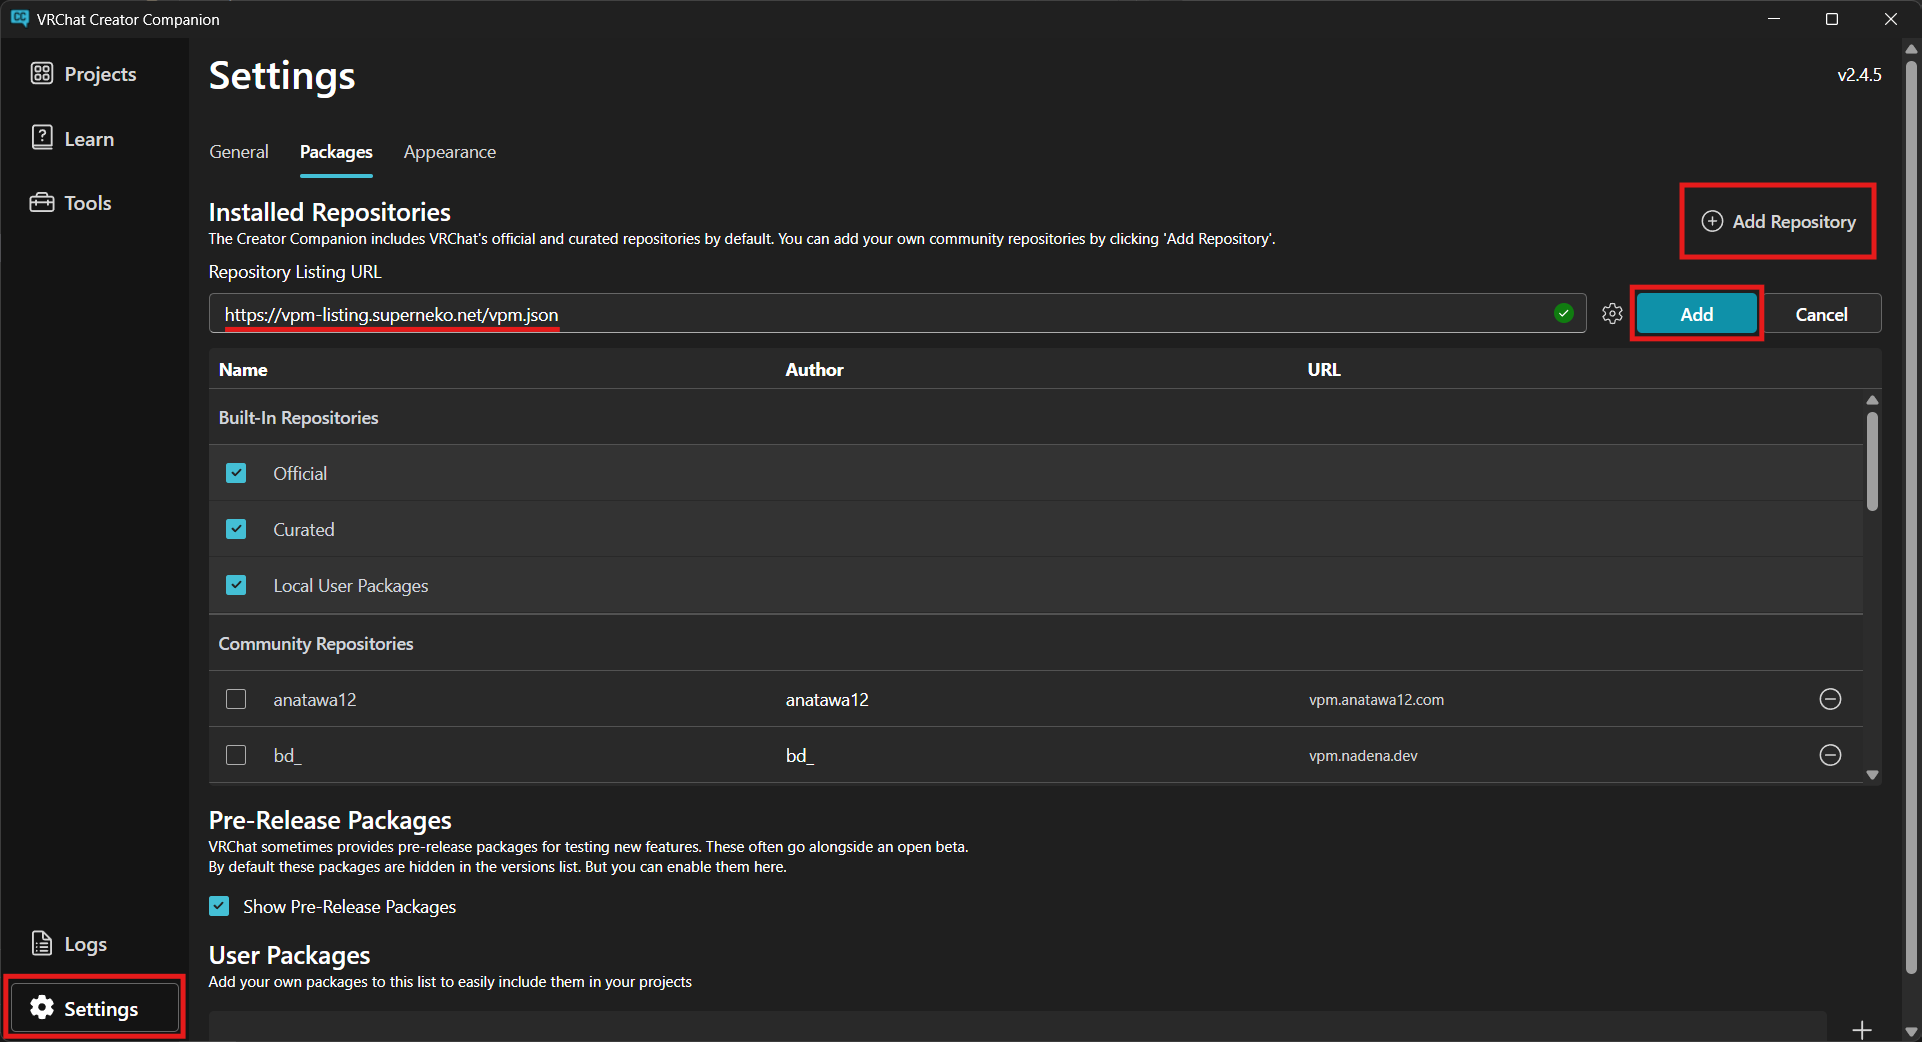Open the Logs page in sidebar
This screenshot has height=1042, width=1922.
point(69,944)
